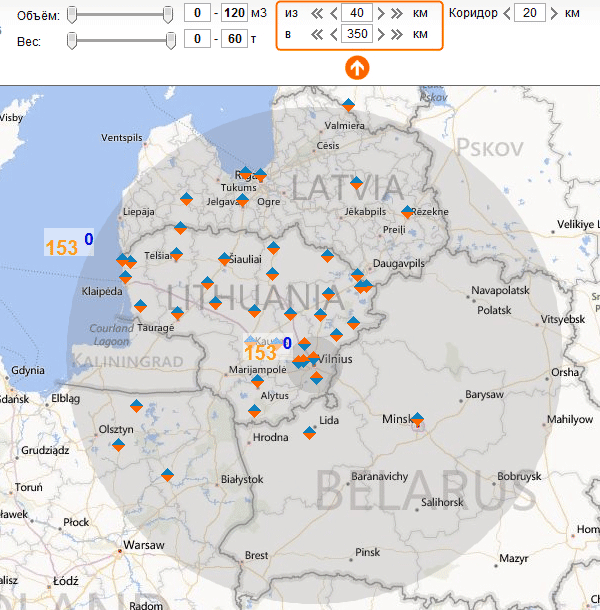Select the marker near Rēzekne in Latvia

coord(407,212)
